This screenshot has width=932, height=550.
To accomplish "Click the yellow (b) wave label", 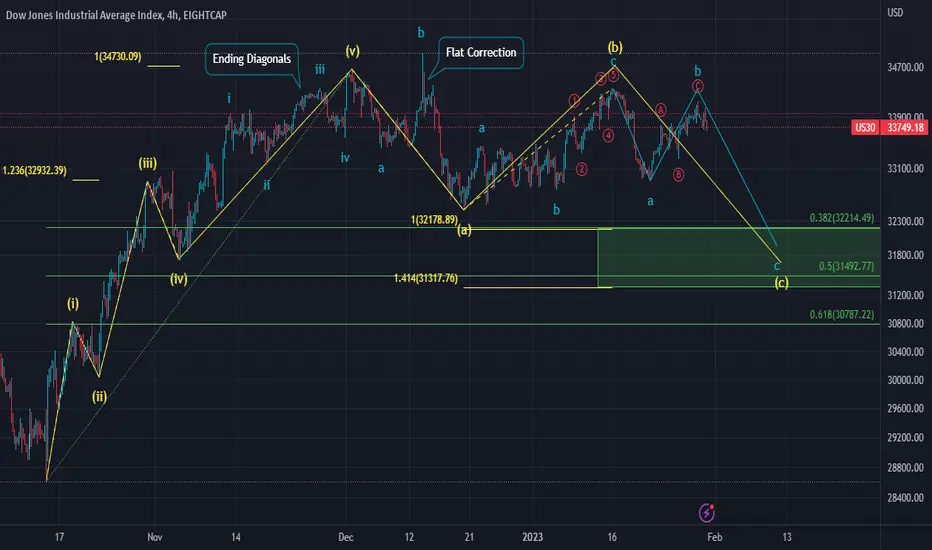I will point(615,47).
